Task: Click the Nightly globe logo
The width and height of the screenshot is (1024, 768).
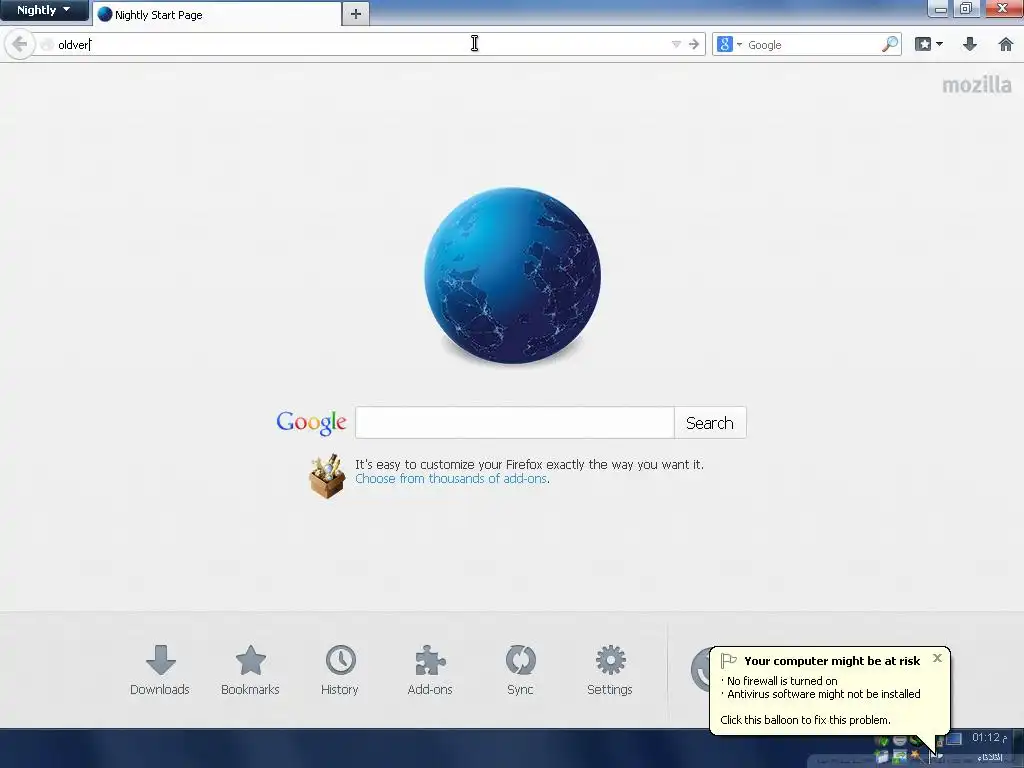Action: pyautogui.click(x=512, y=276)
